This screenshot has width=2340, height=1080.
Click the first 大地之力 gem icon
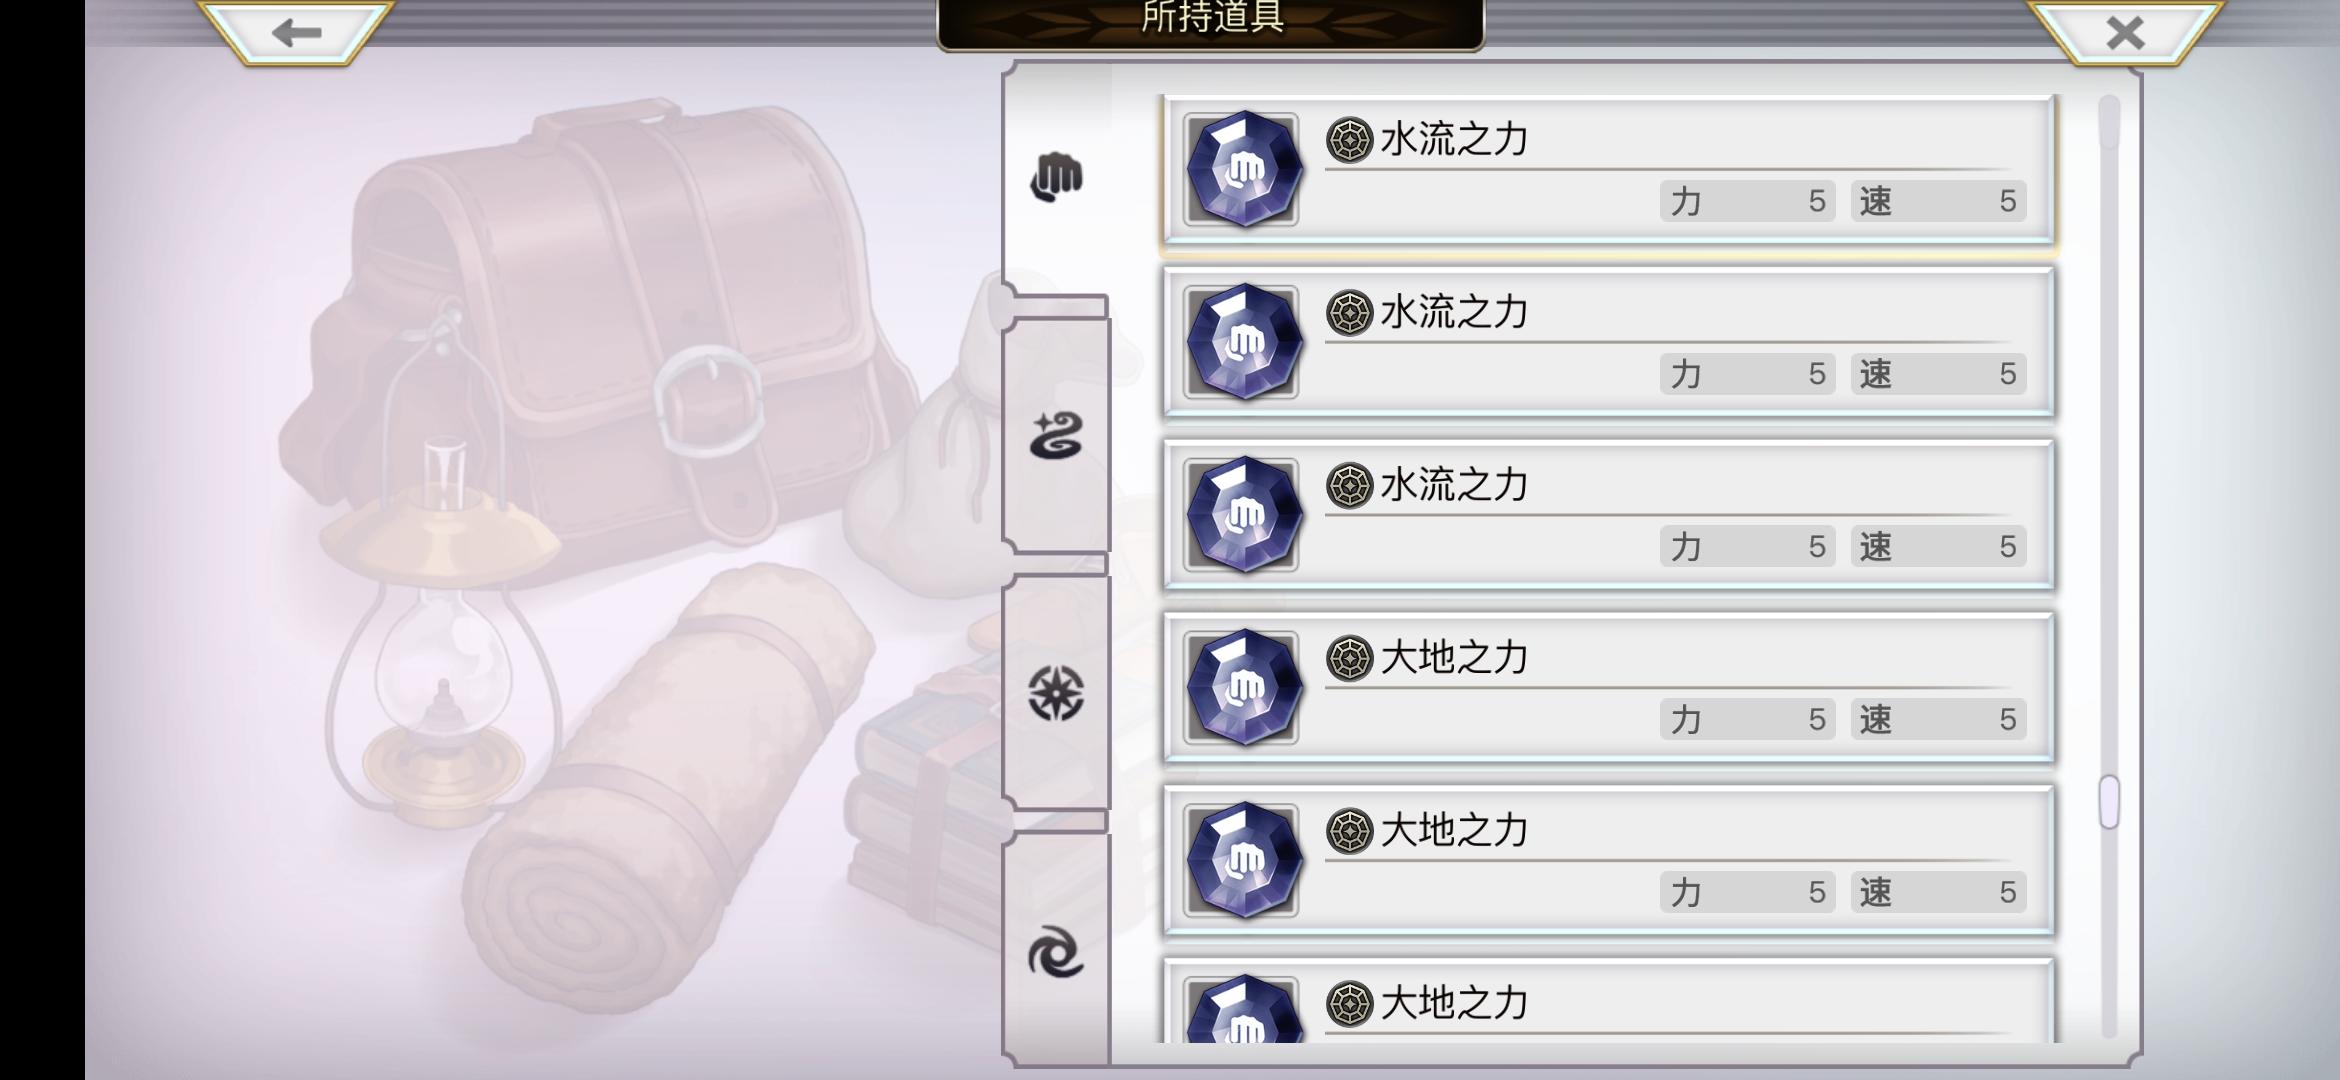click(1242, 688)
